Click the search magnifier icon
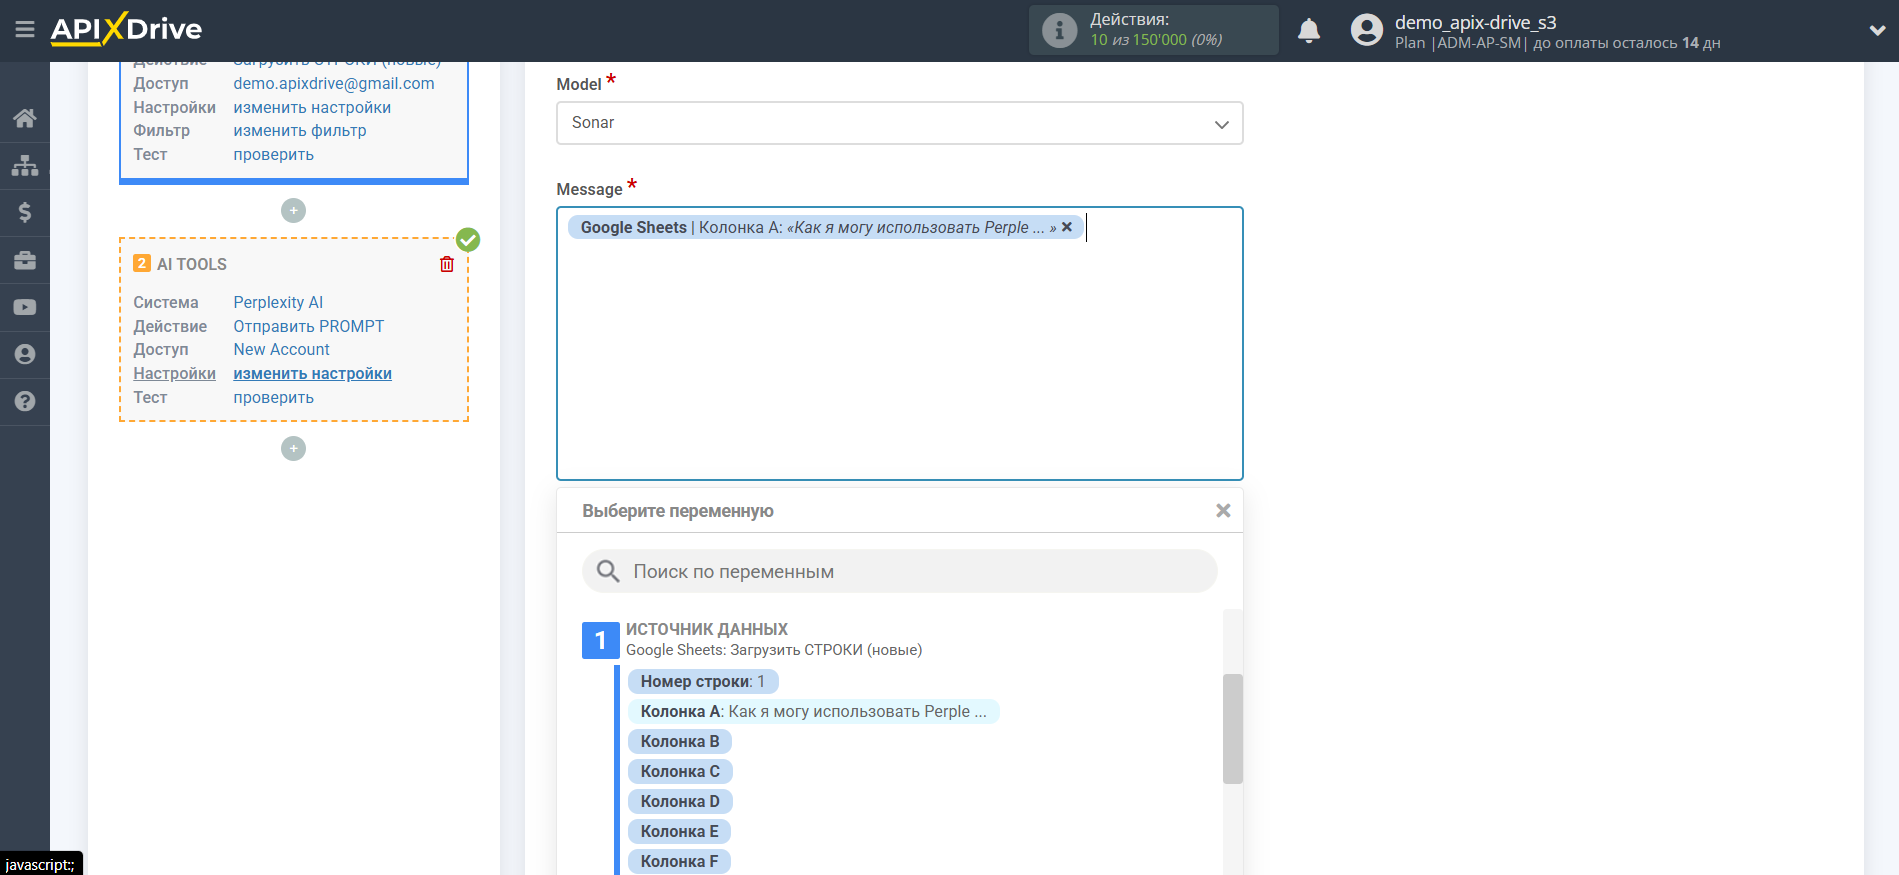Screen dimensions: 1899x875 (x=608, y=571)
